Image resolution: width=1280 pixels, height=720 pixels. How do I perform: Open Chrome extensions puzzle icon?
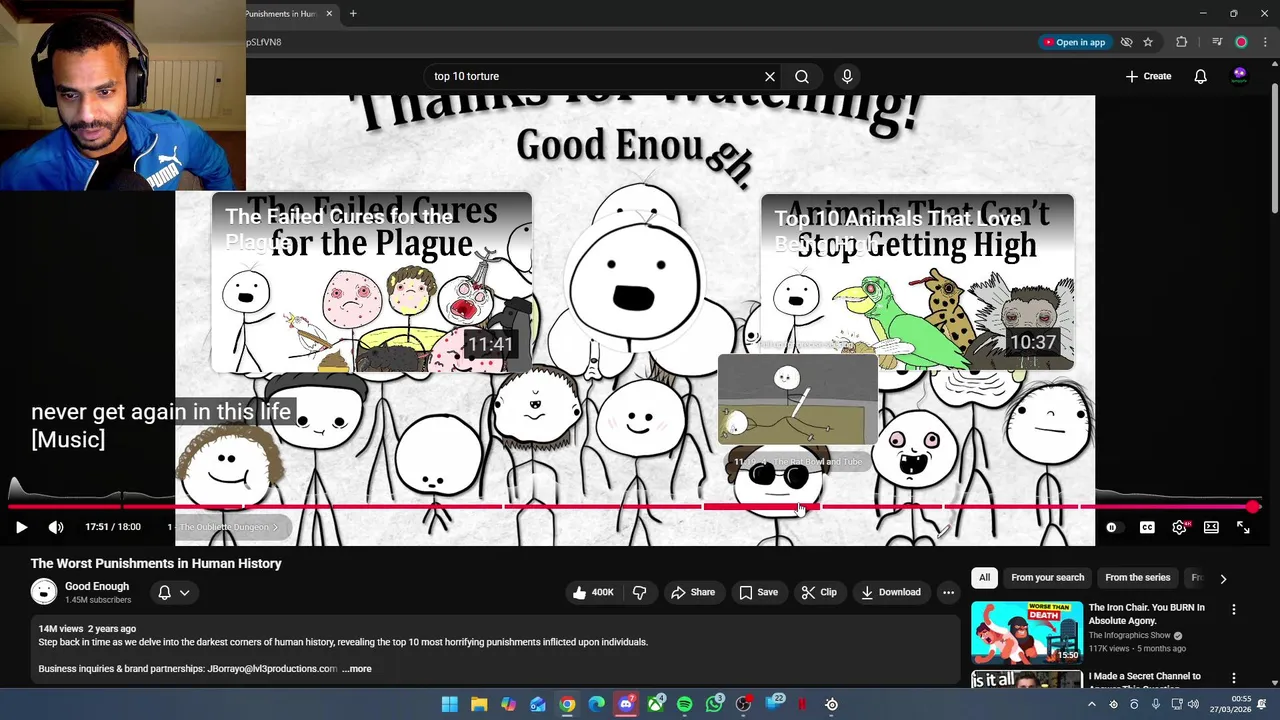pyautogui.click(x=1182, y=42)
